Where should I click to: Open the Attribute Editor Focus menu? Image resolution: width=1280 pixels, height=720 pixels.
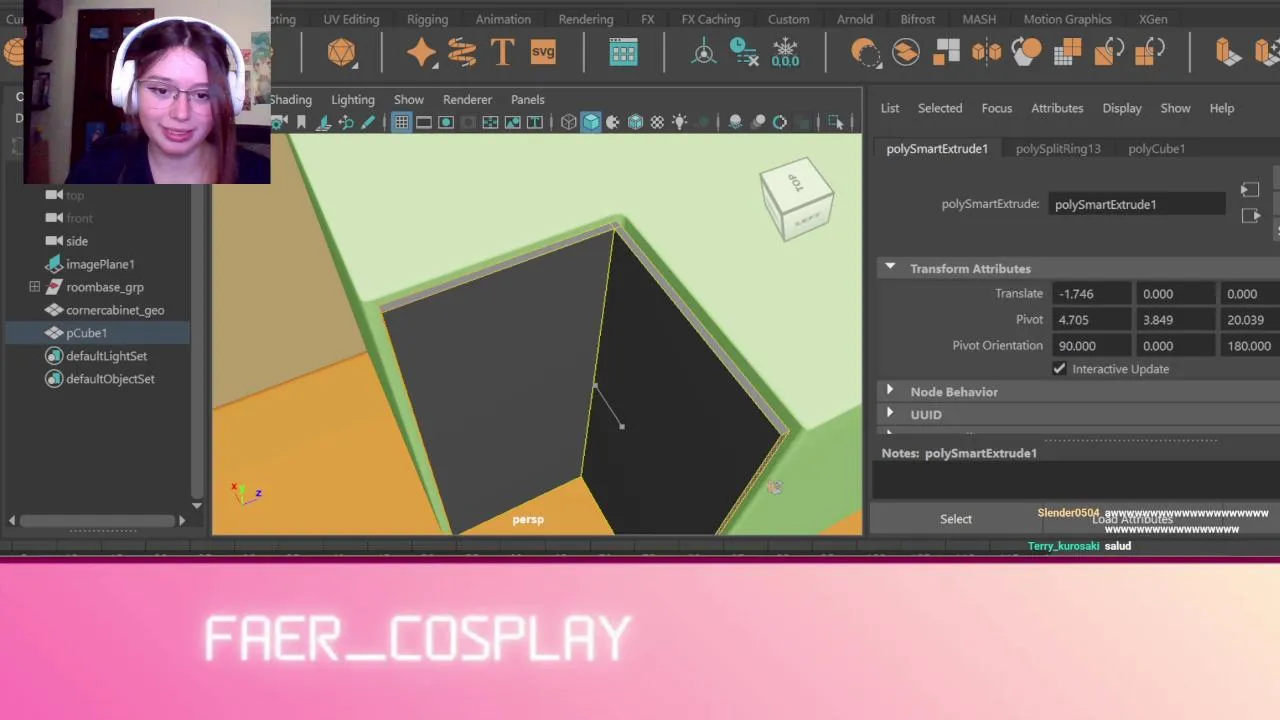pyautogui.click(x=997, y=108)
